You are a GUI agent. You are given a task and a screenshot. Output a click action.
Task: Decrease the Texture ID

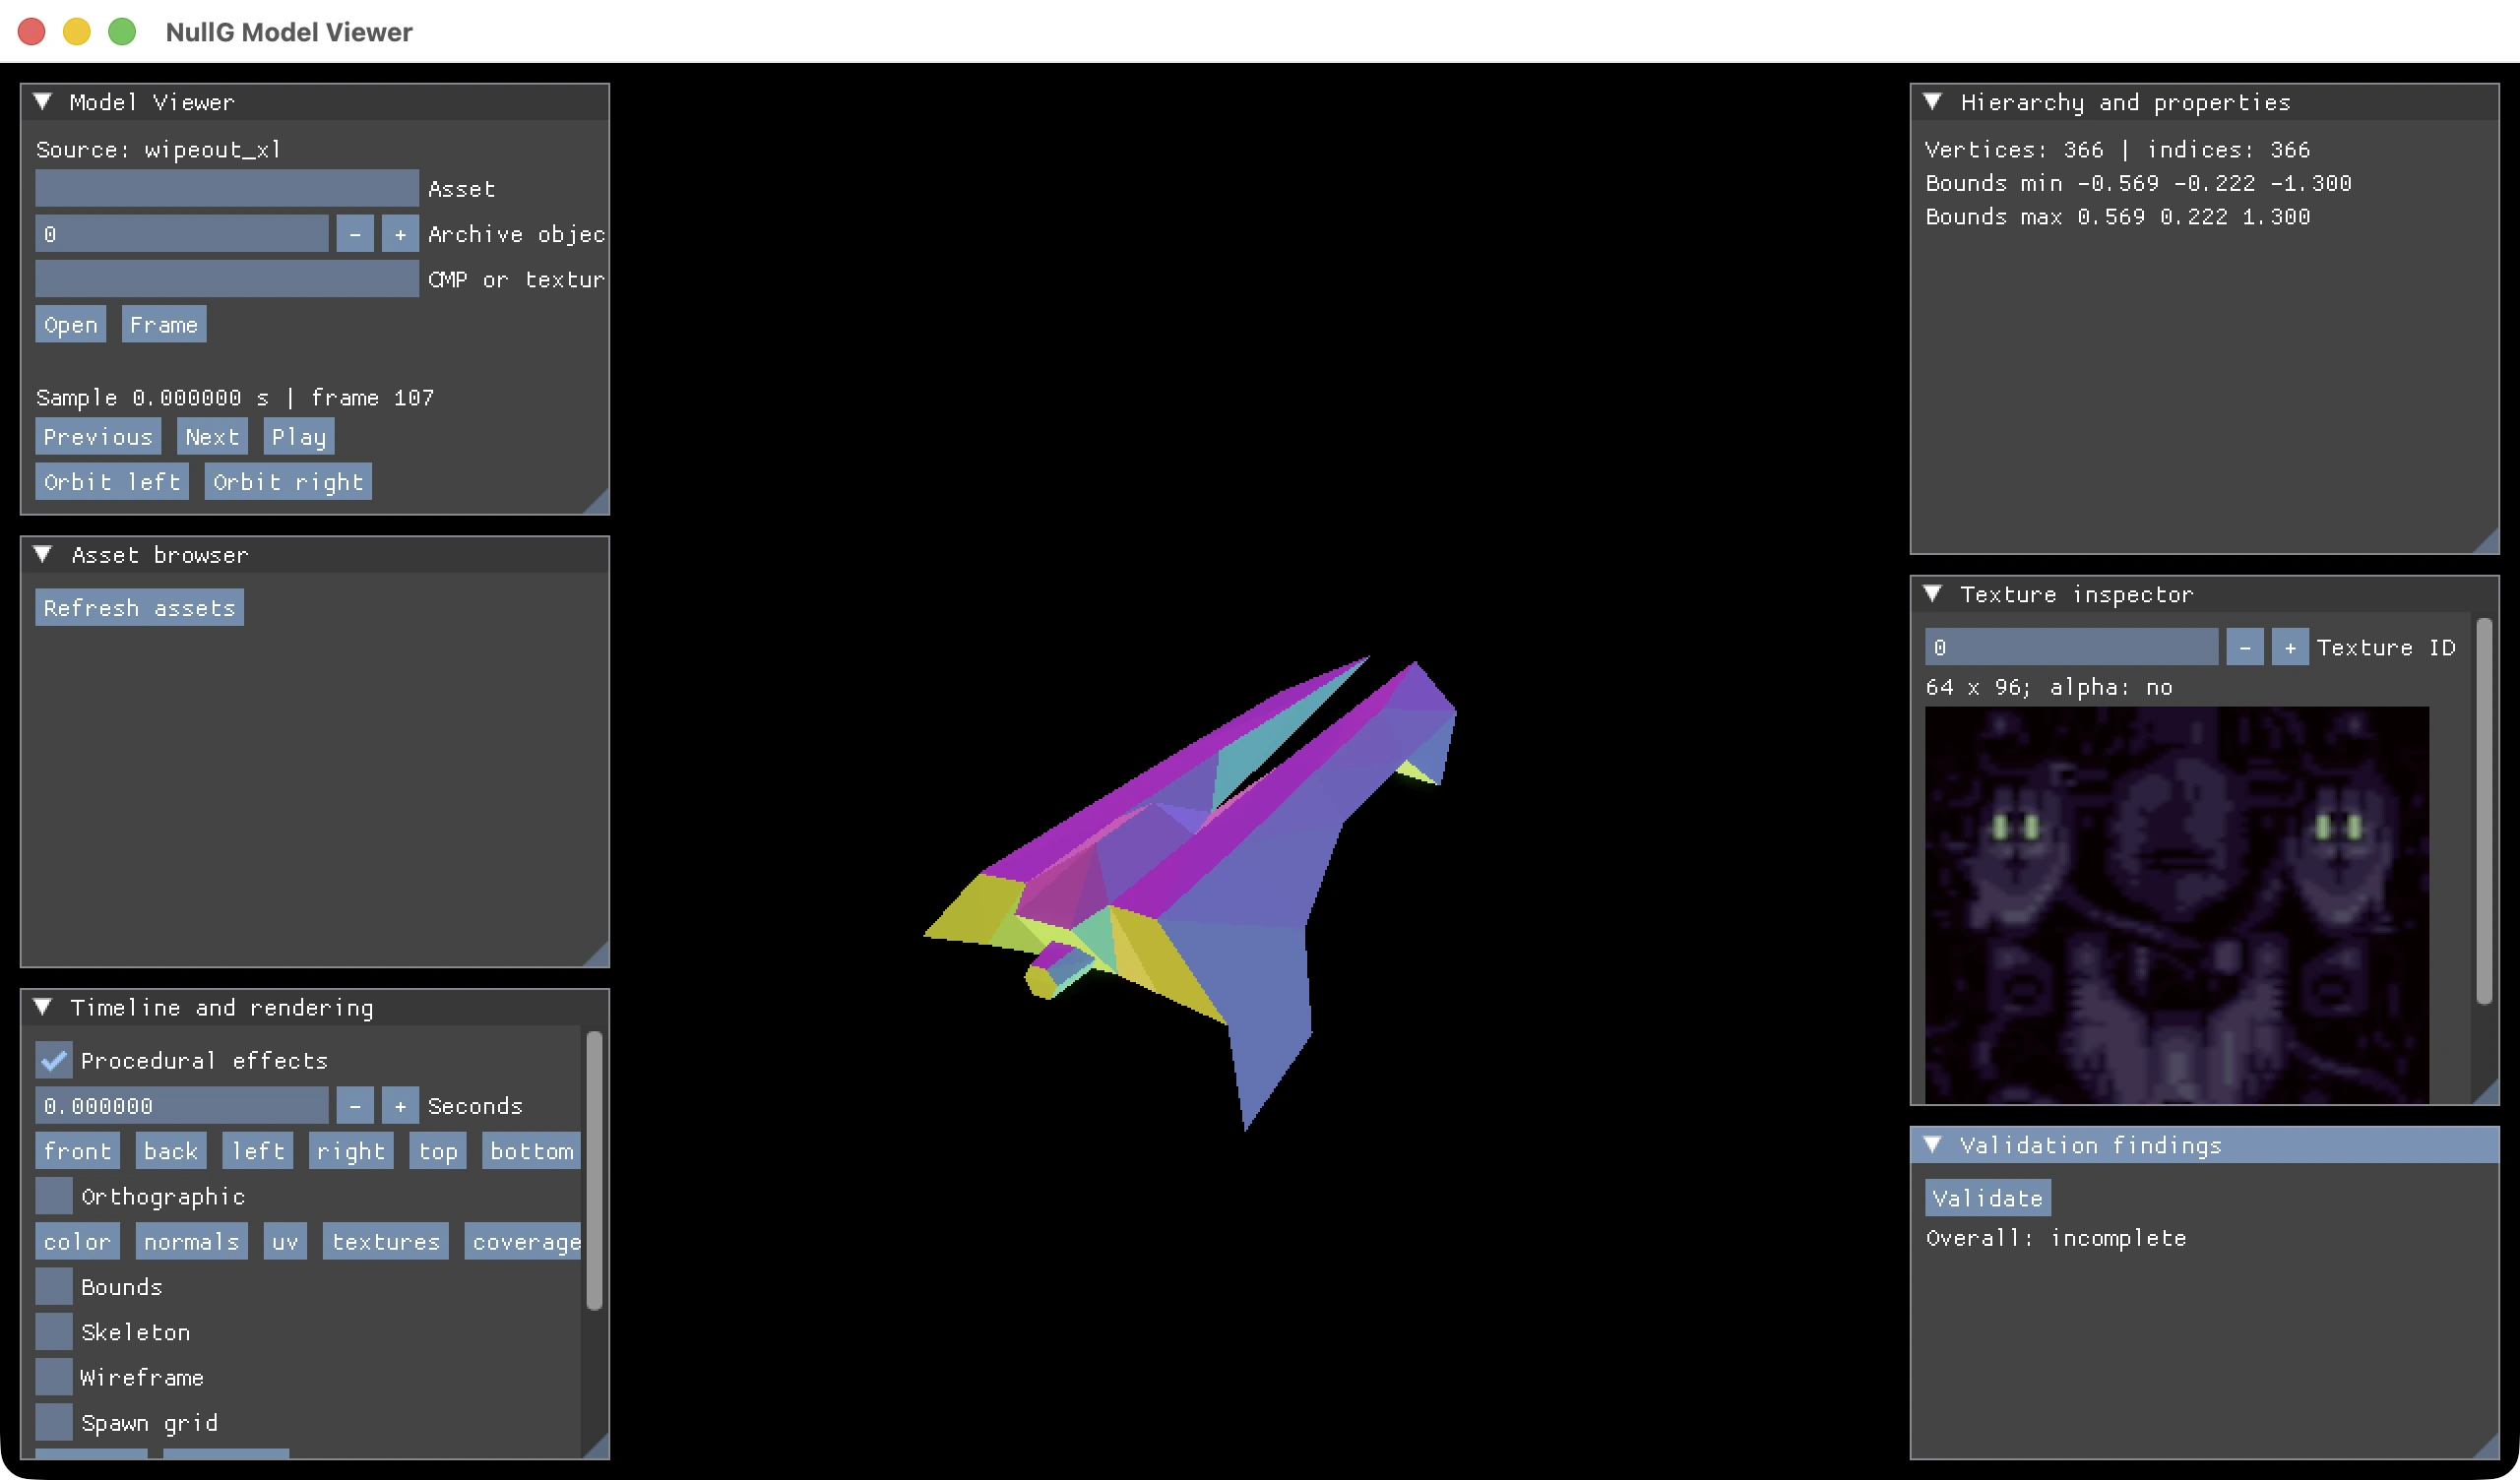coord(2245,647)
